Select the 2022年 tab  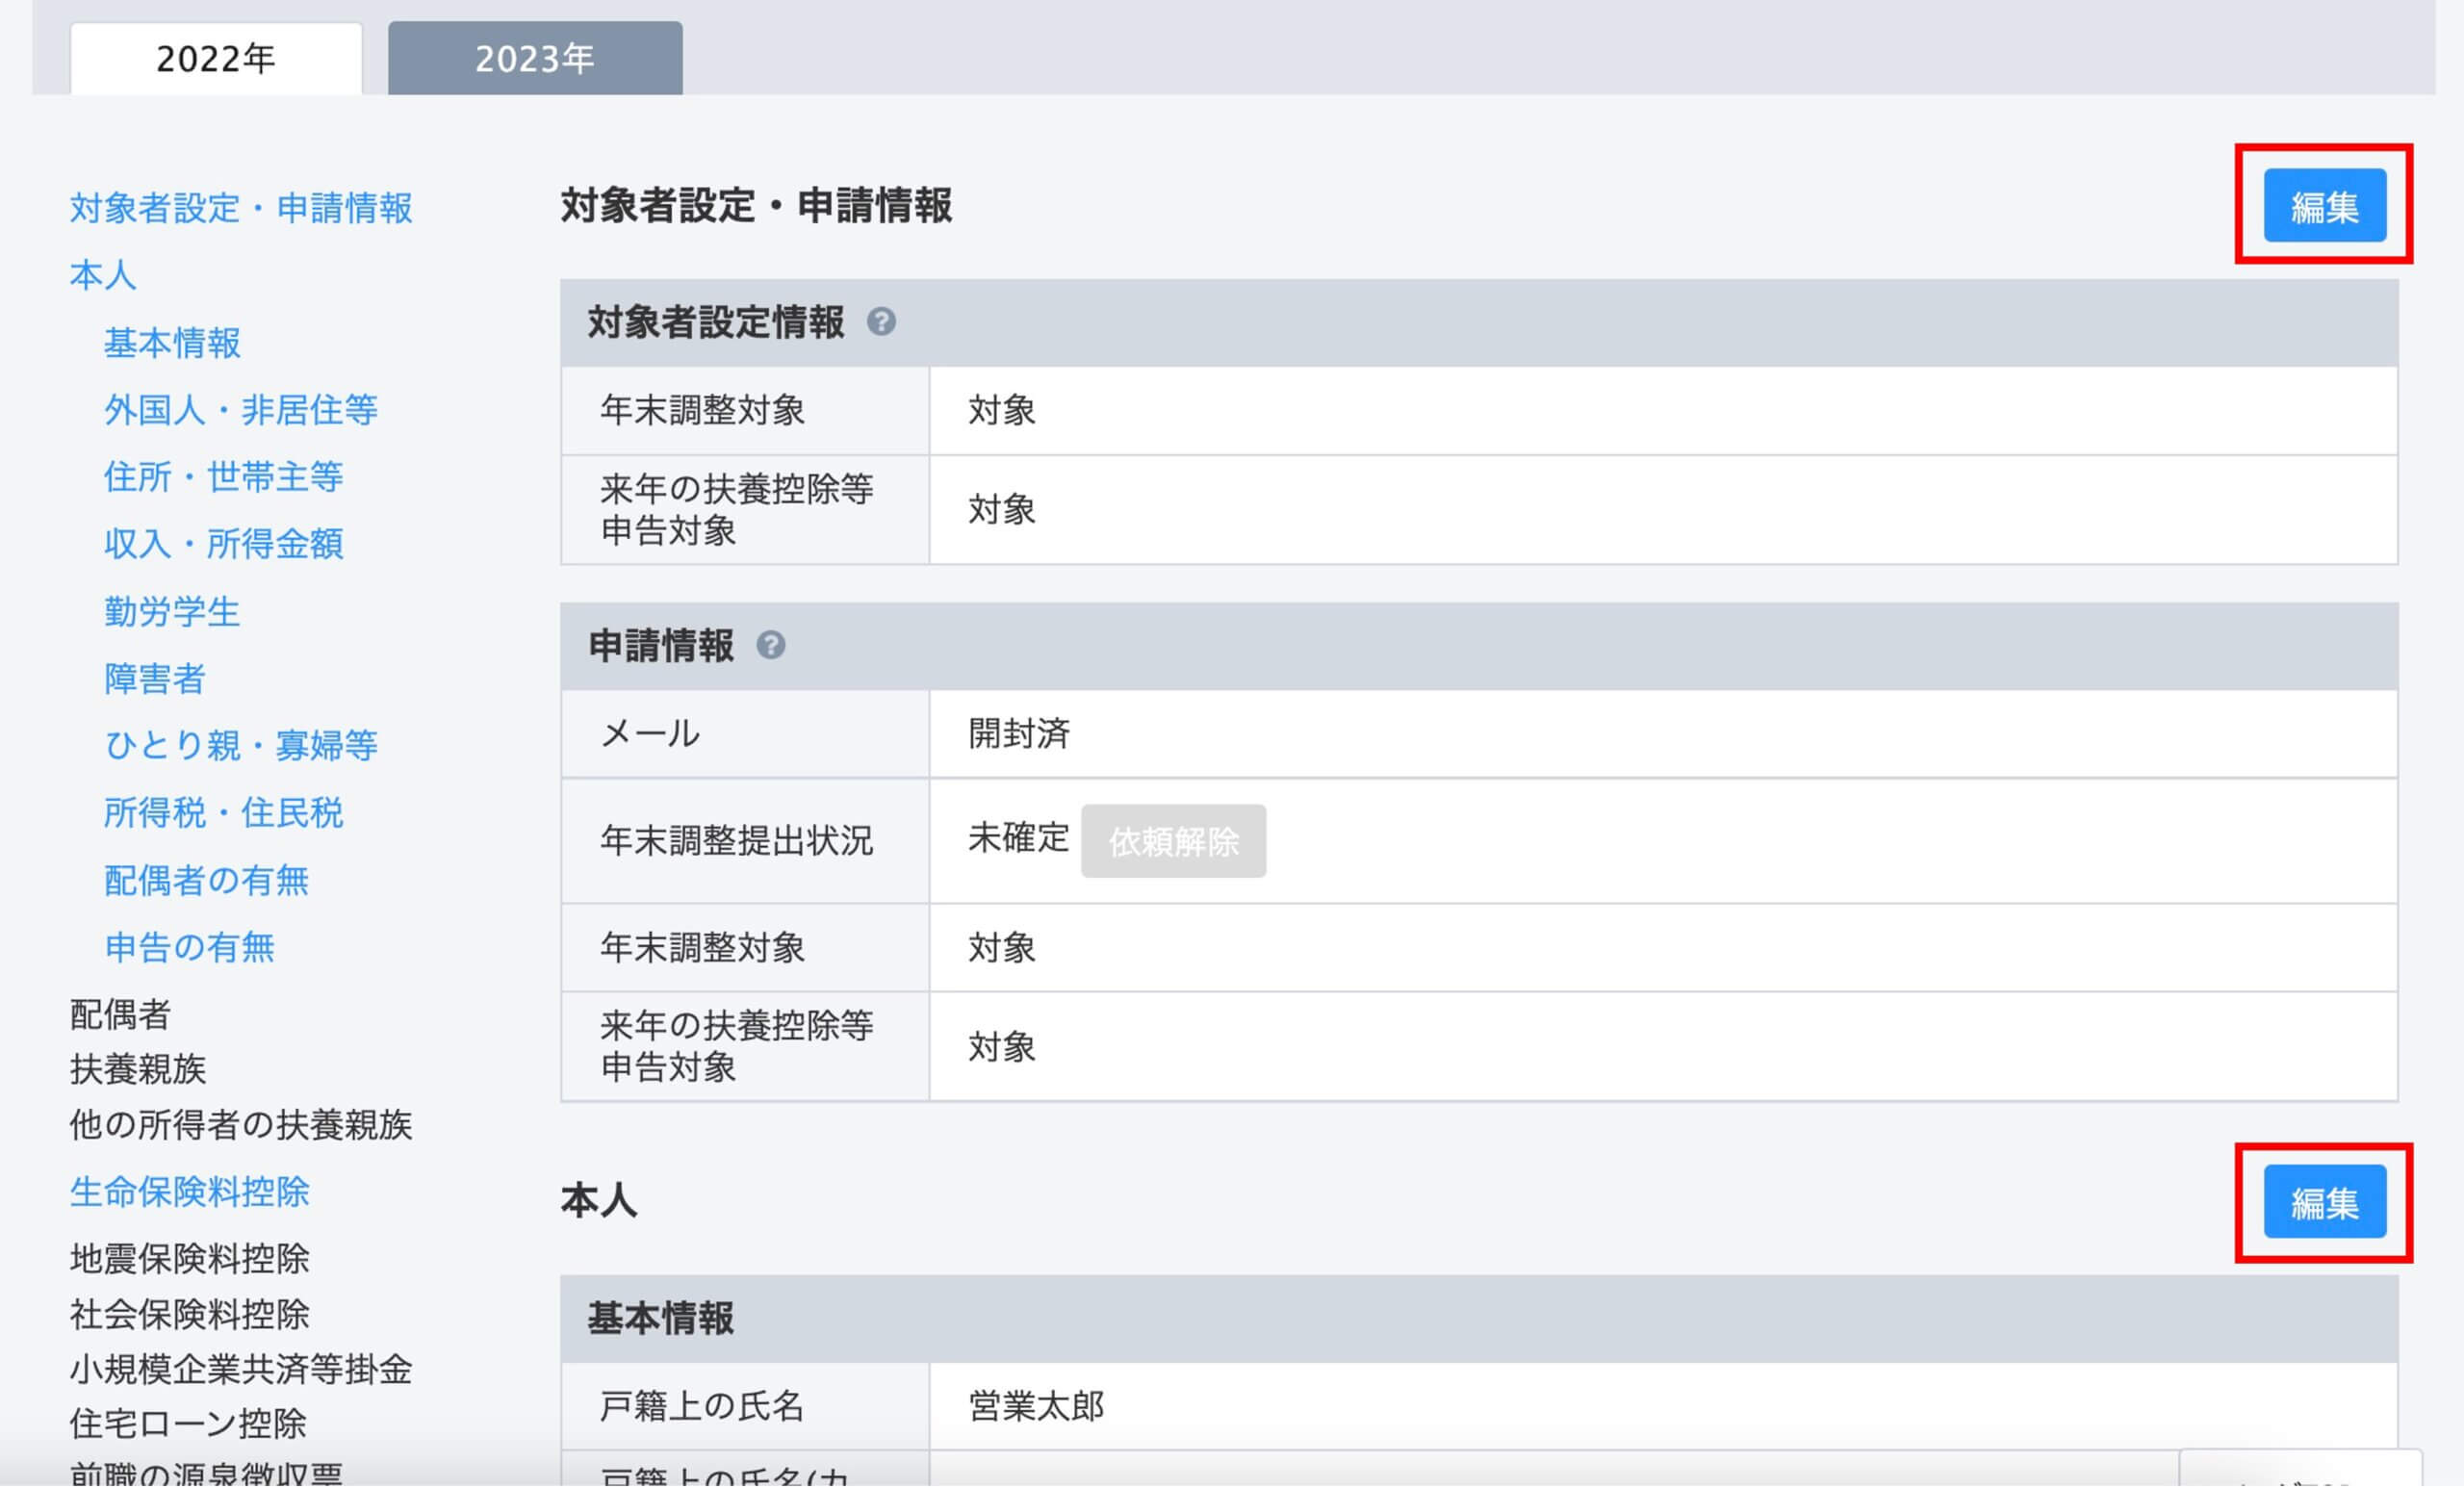point(216,59)
